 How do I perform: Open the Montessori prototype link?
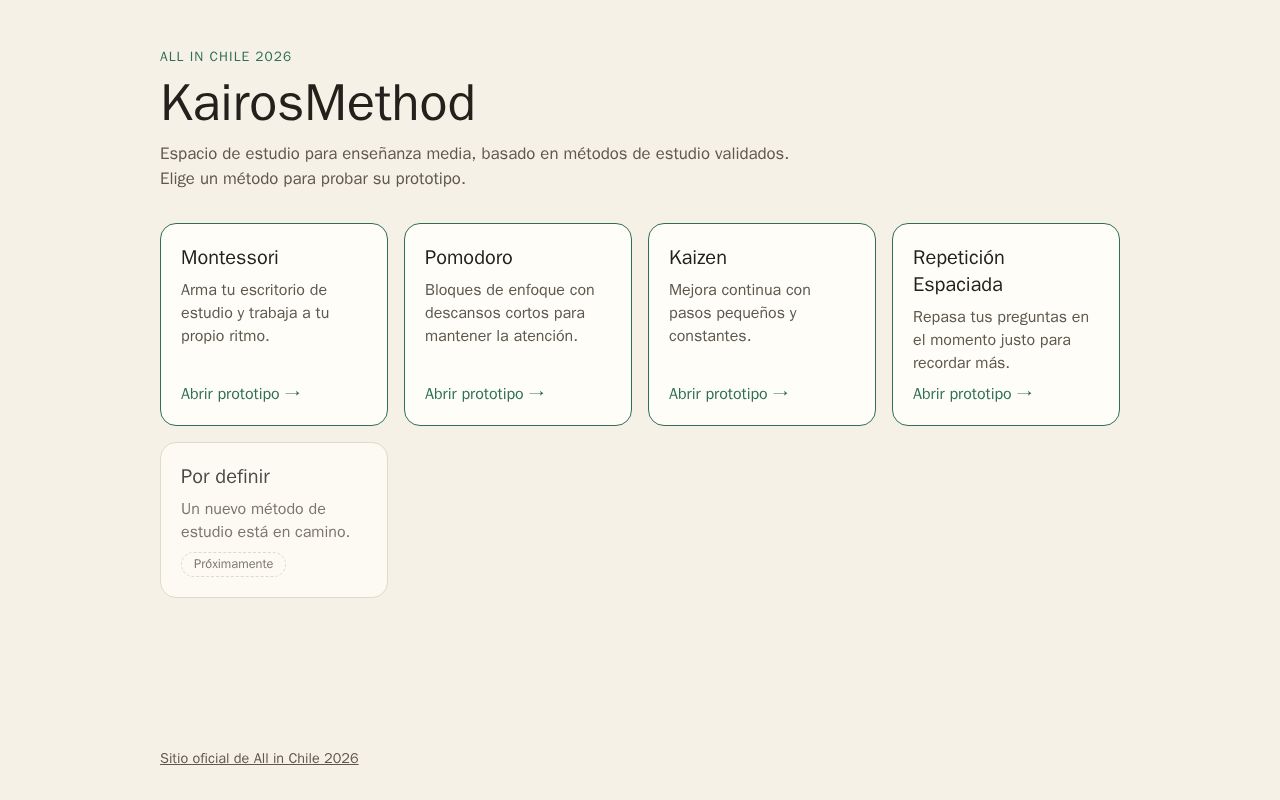pos(241,394)
